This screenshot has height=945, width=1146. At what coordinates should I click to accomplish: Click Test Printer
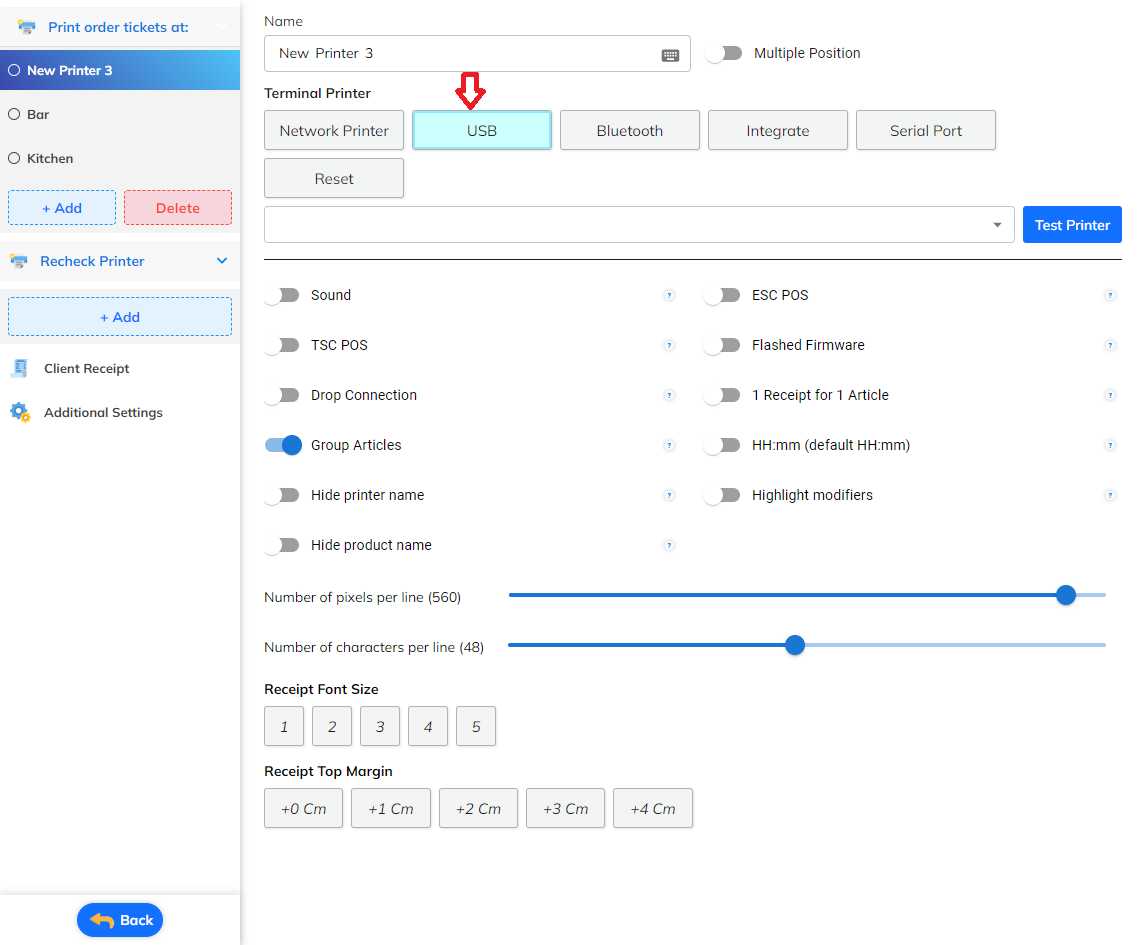(1072, 224)
